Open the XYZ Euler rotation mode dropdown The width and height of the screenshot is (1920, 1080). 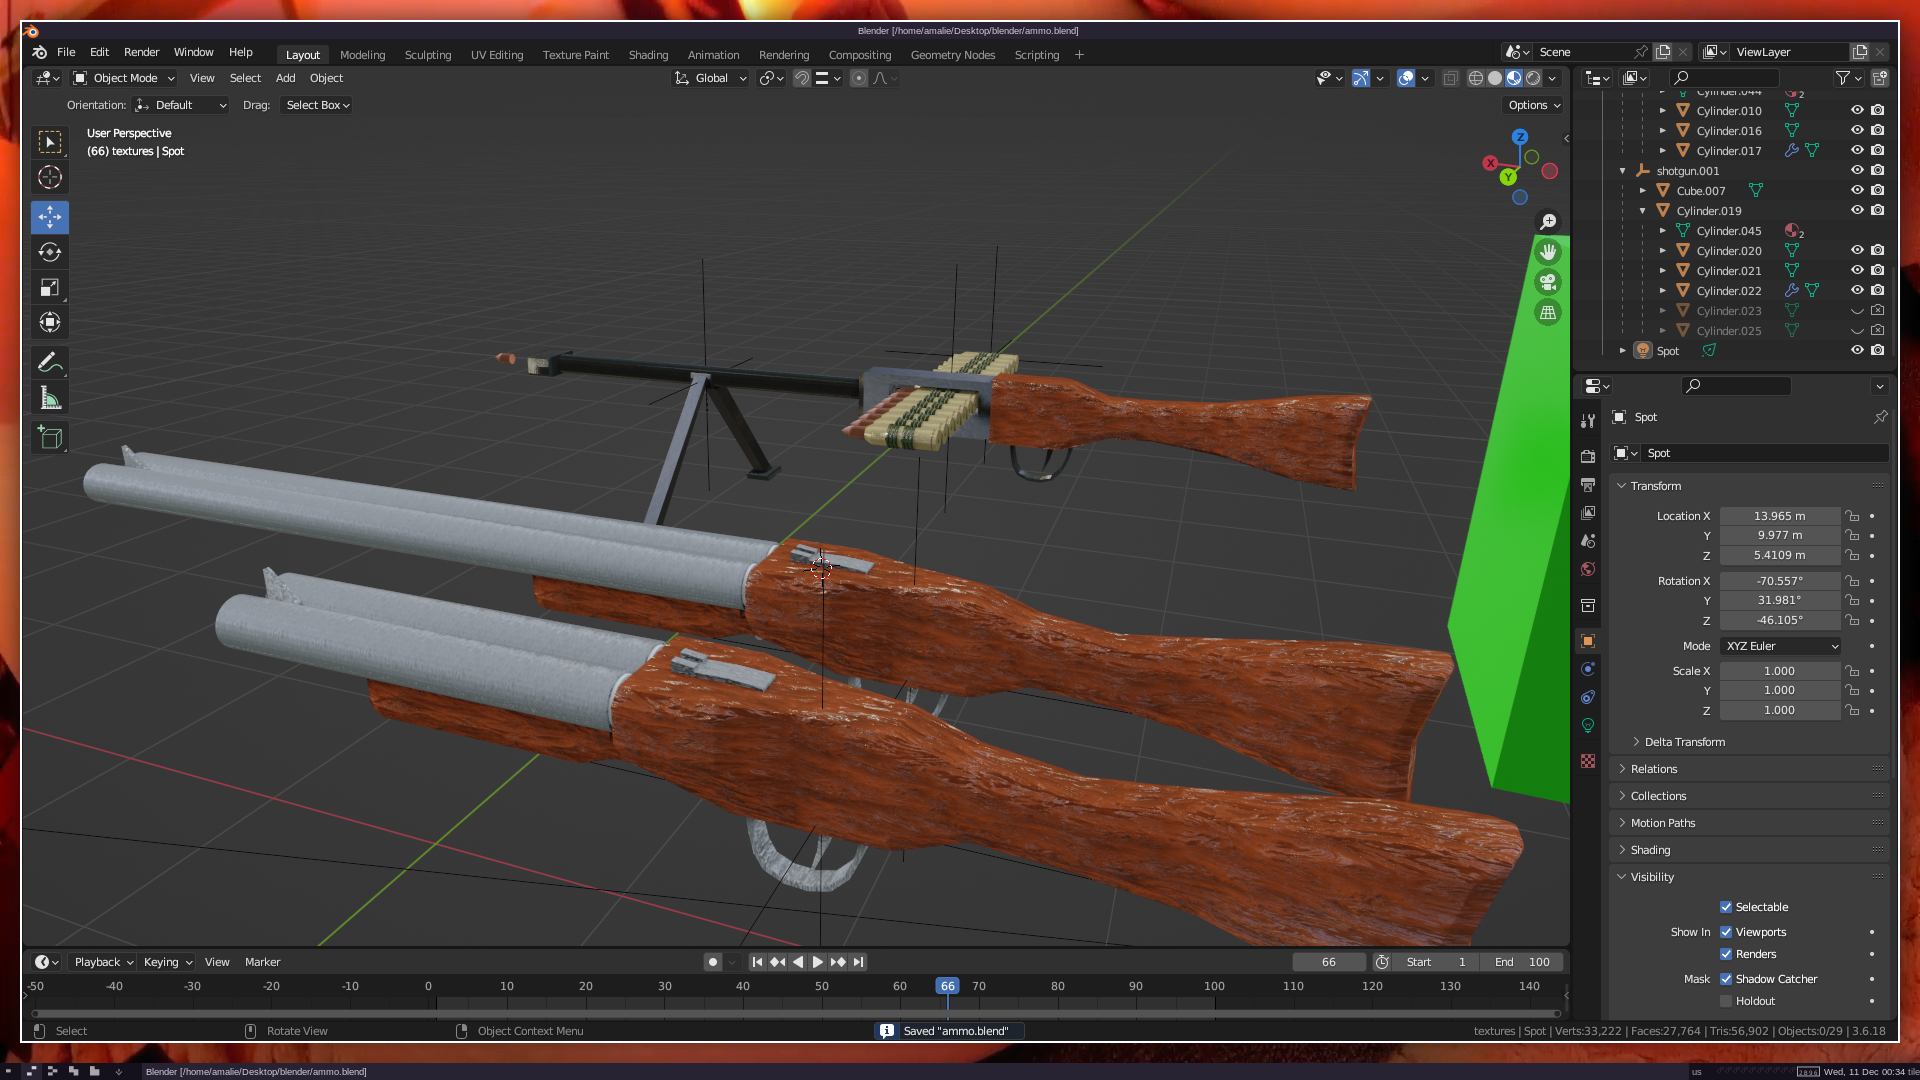pyautogui.click(x=1780, y=646)
